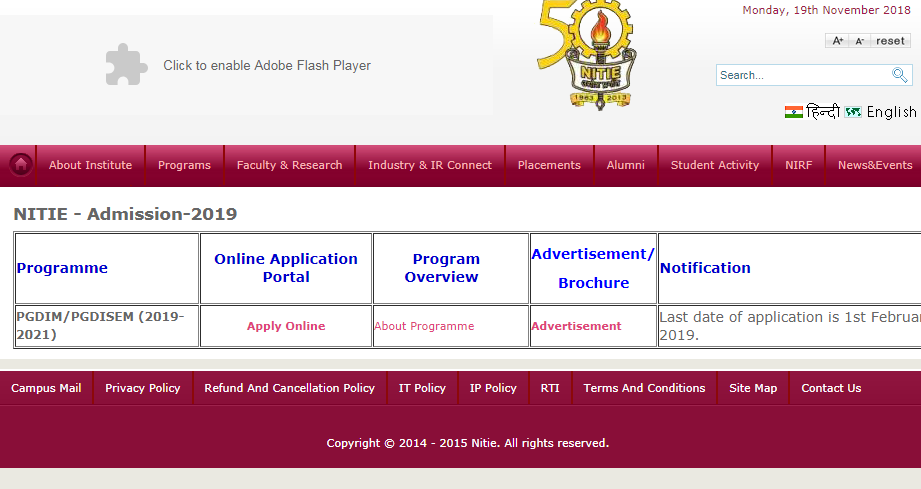Go to the home page via the home icon
The image size is (921, 489).
[x=21, y=165]
